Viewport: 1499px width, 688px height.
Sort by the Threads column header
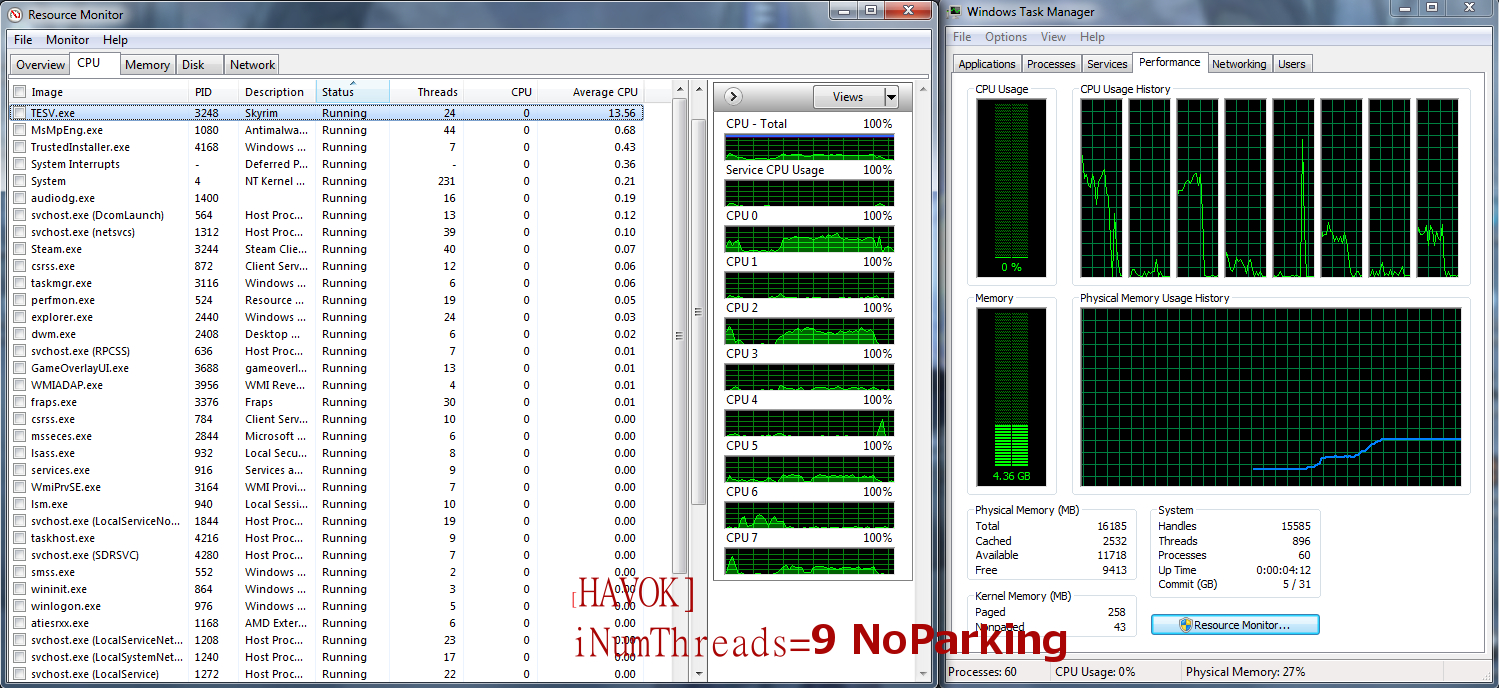427,92
